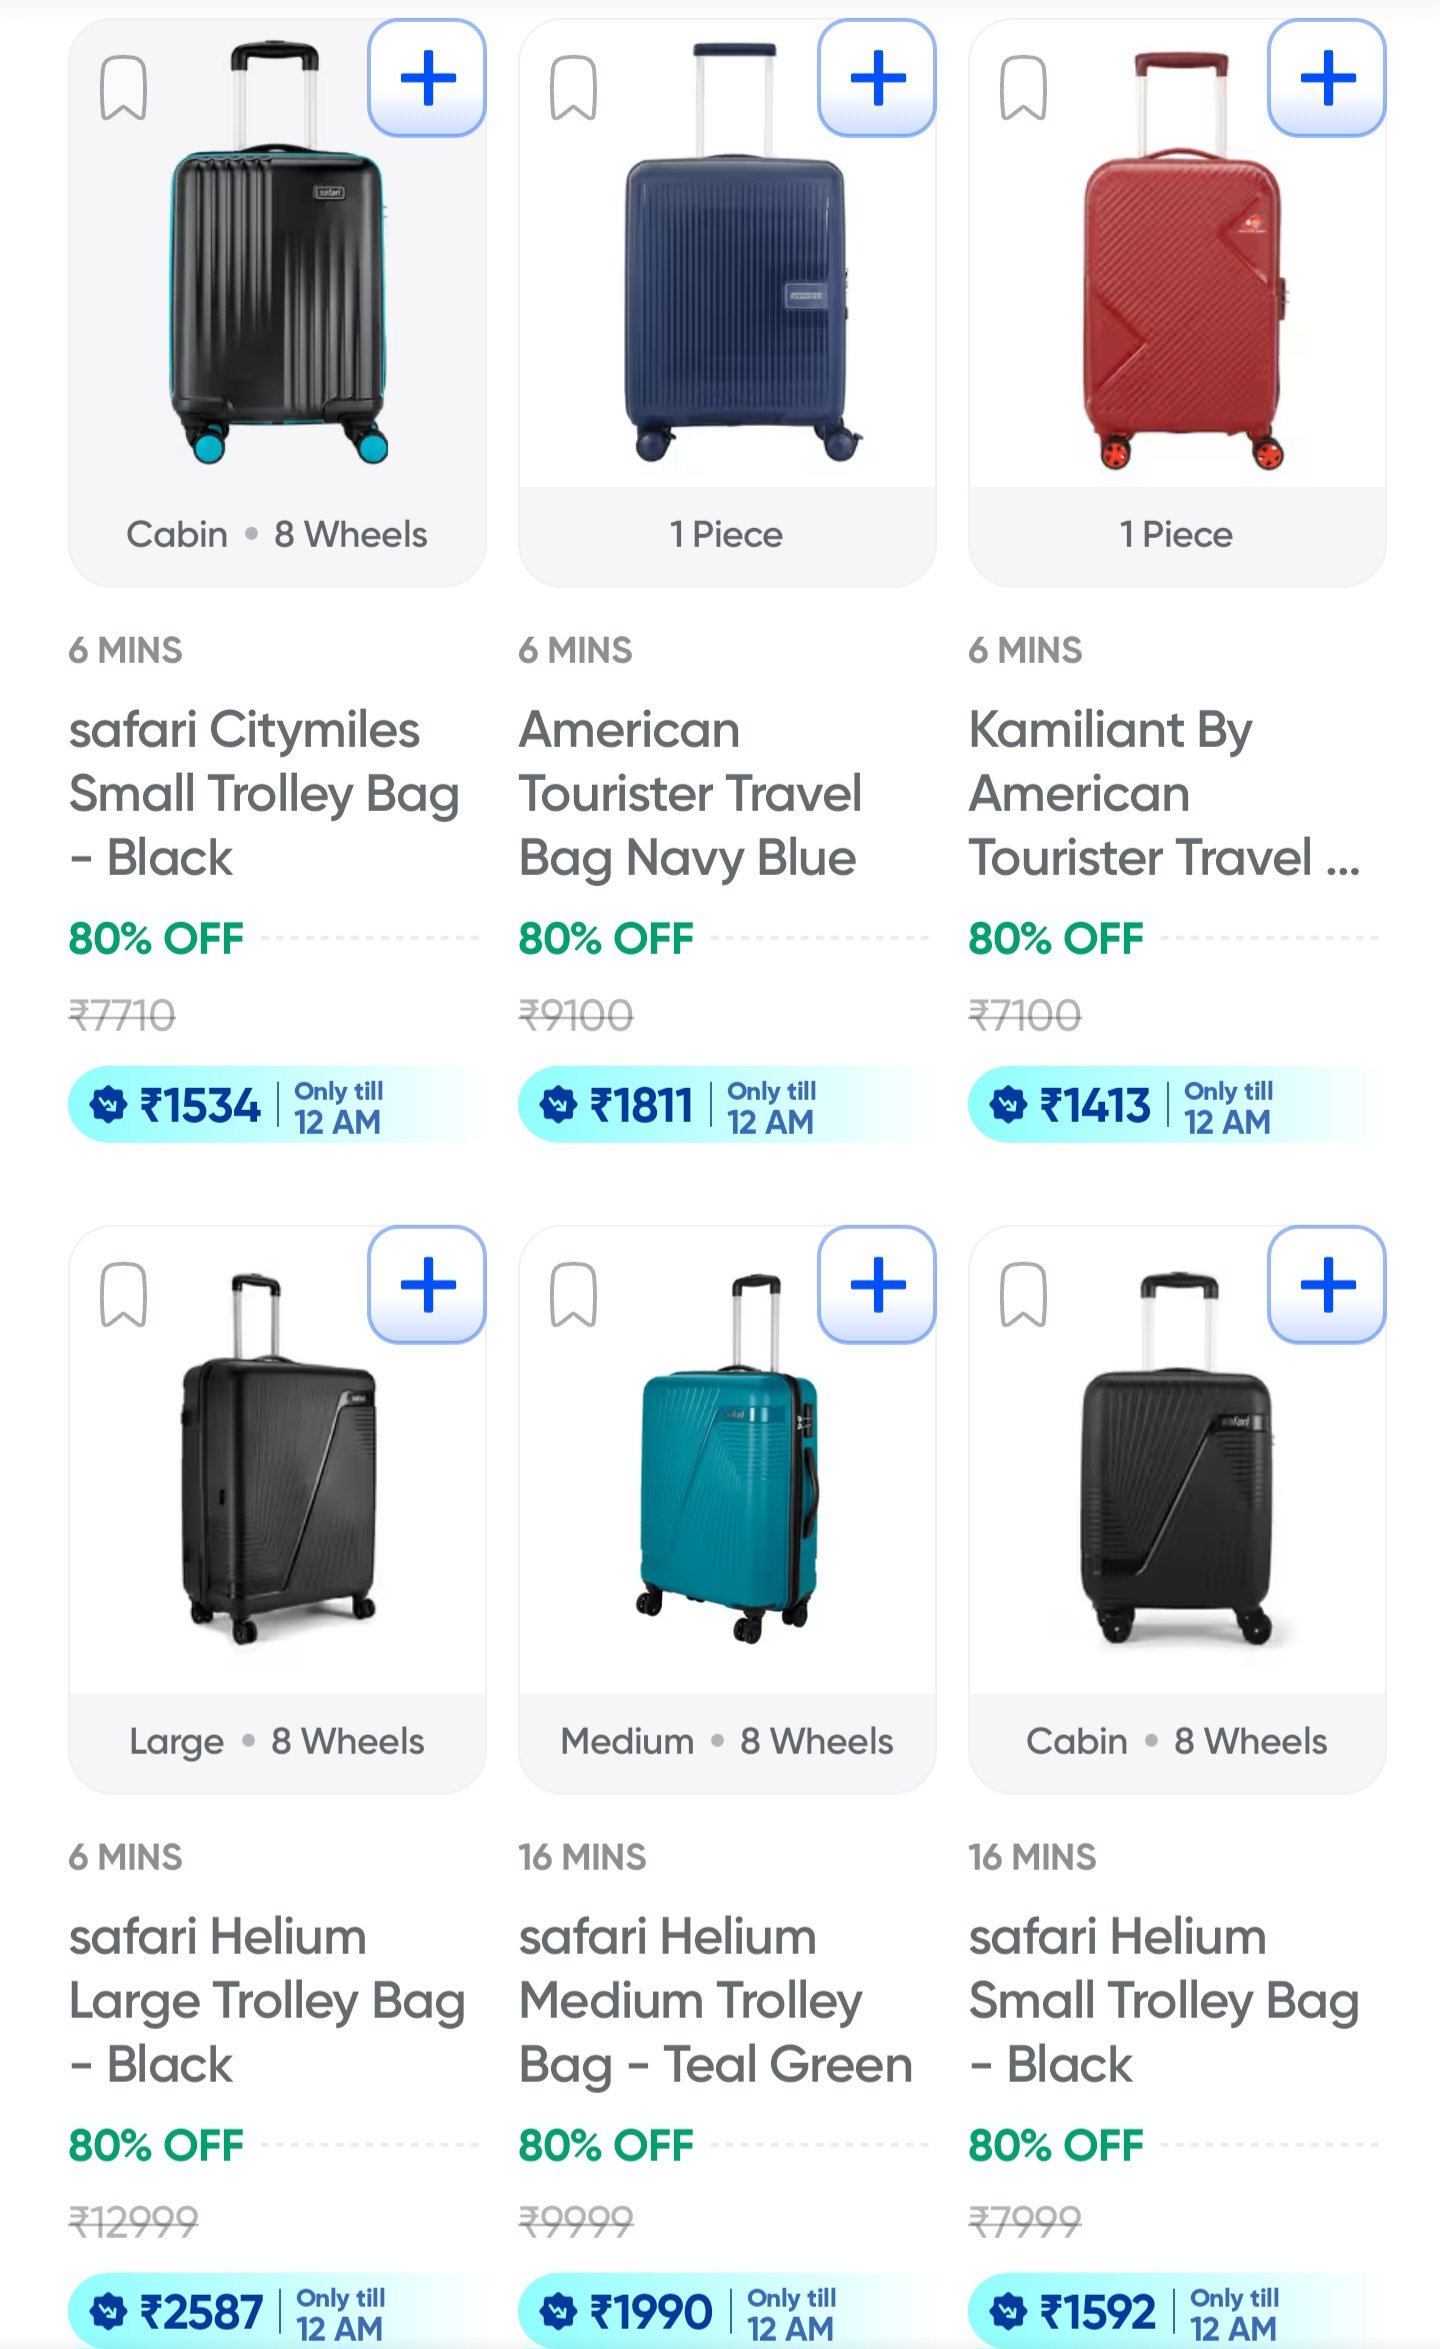Open American Tourister Travel Bag Navy Blue title
Screen dimensions: 1440x2349
click(690, 794)
